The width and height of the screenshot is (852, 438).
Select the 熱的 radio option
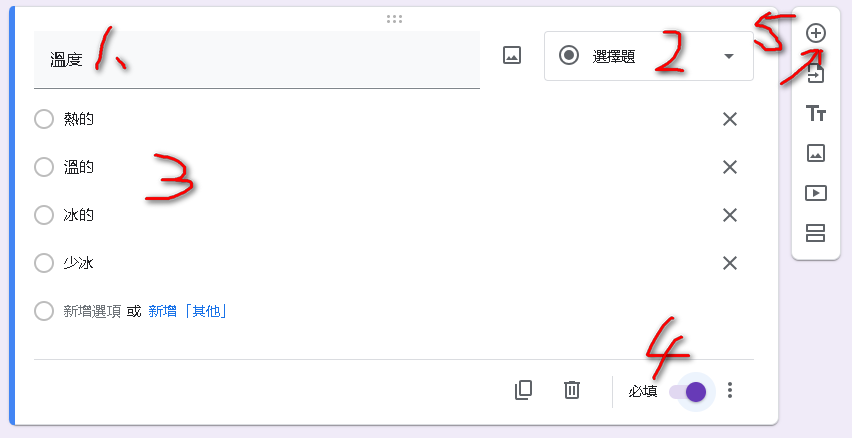(43, 119)
